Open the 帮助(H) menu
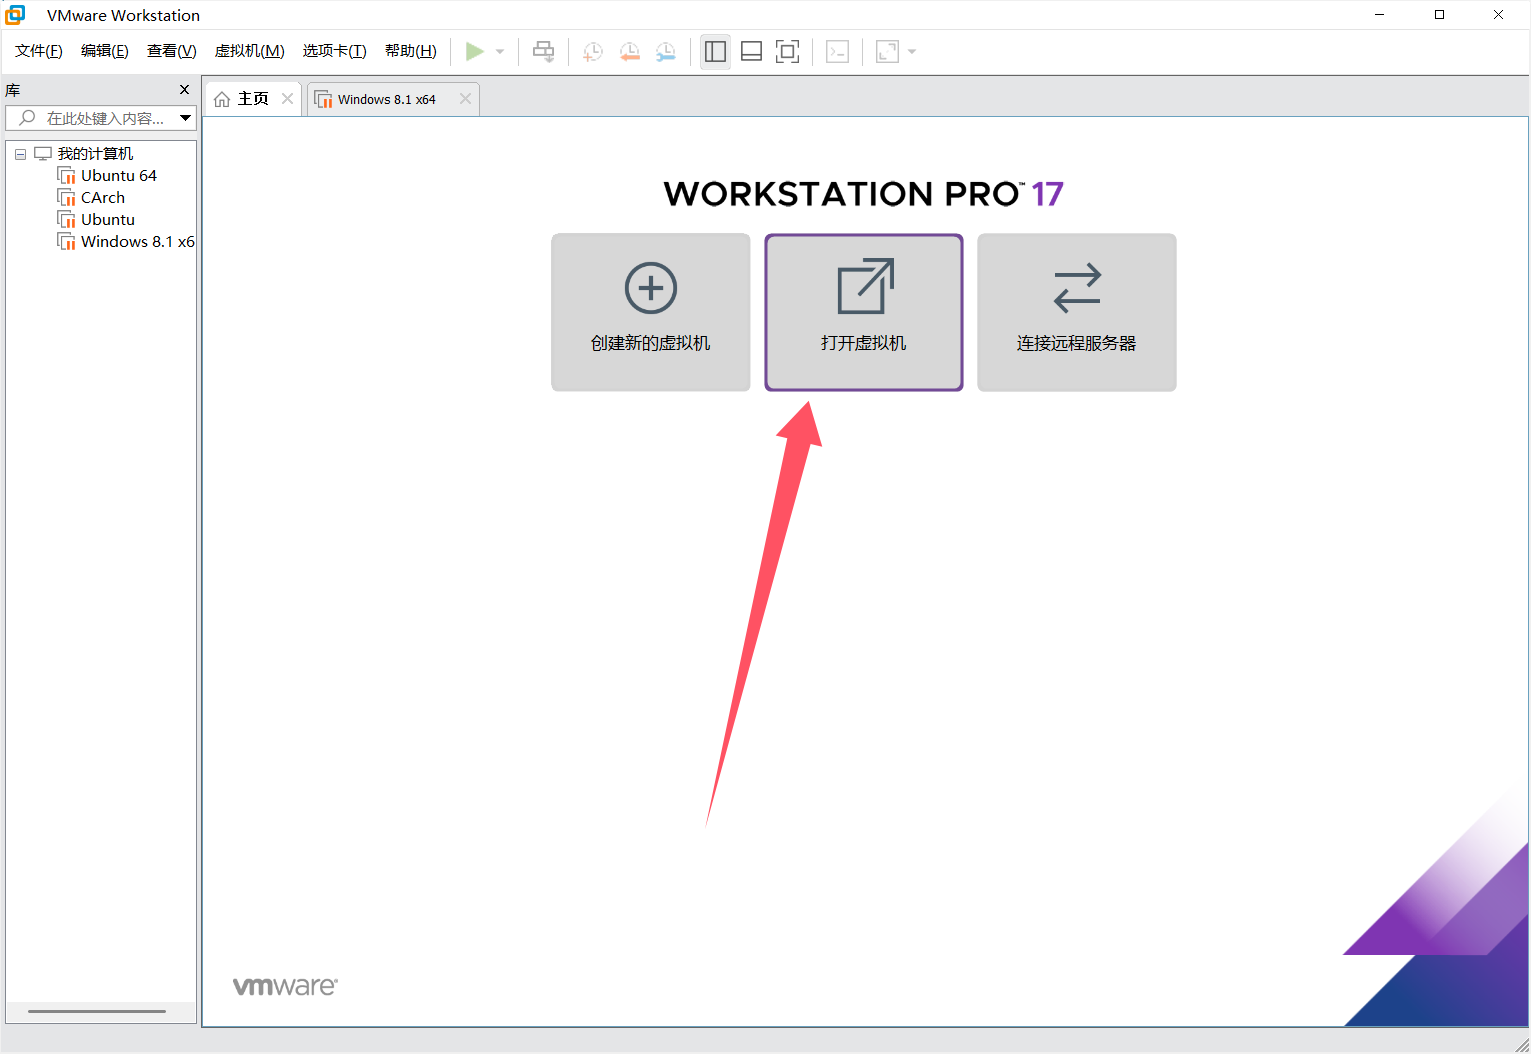The image size is (1531, 1054). pos(411,51)
